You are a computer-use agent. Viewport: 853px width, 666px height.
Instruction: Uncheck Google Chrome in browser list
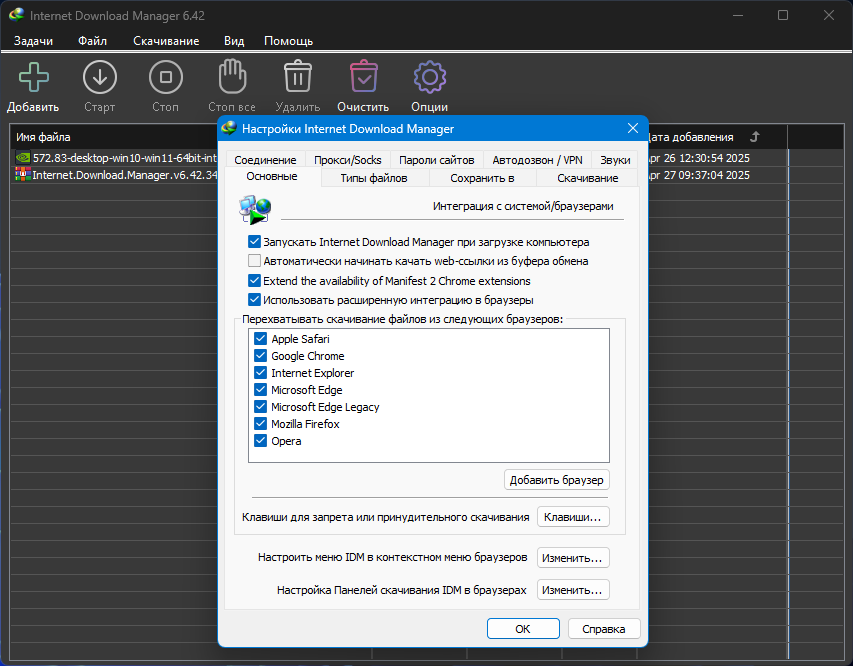point(261,356)
